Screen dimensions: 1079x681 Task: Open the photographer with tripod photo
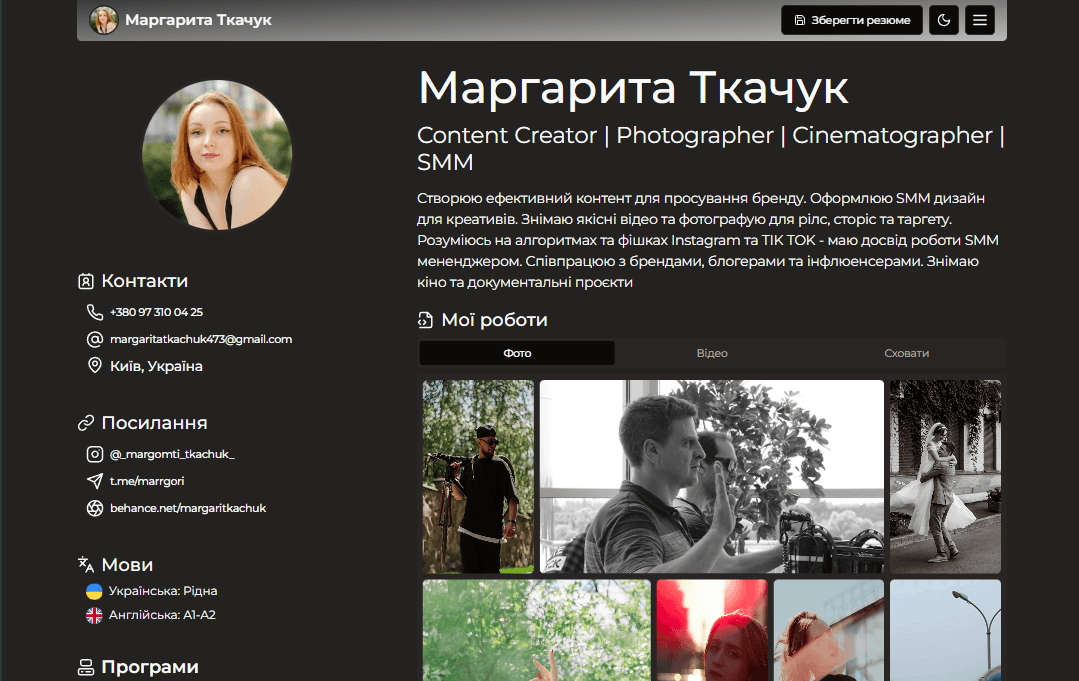point(478,476)
